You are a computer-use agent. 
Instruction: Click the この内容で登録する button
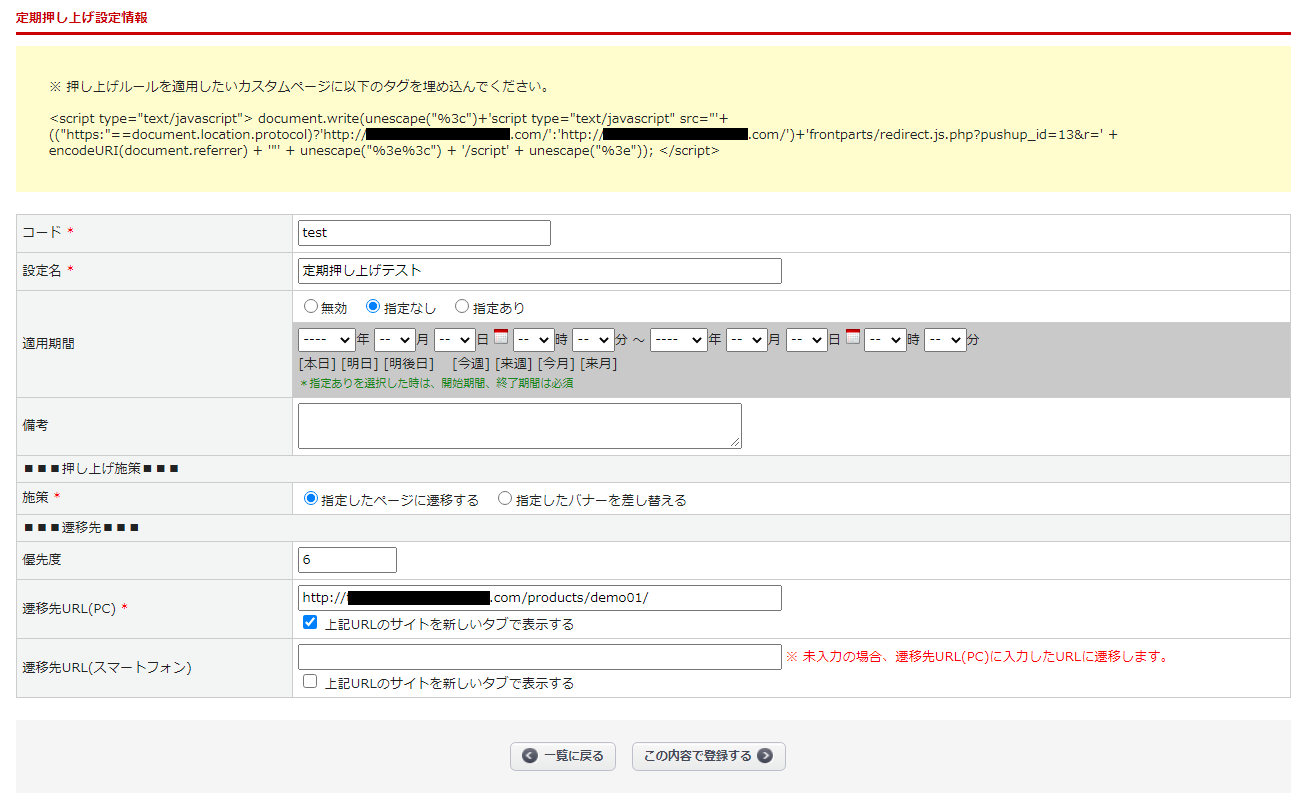pyautogui.click(x=708, y=756)
